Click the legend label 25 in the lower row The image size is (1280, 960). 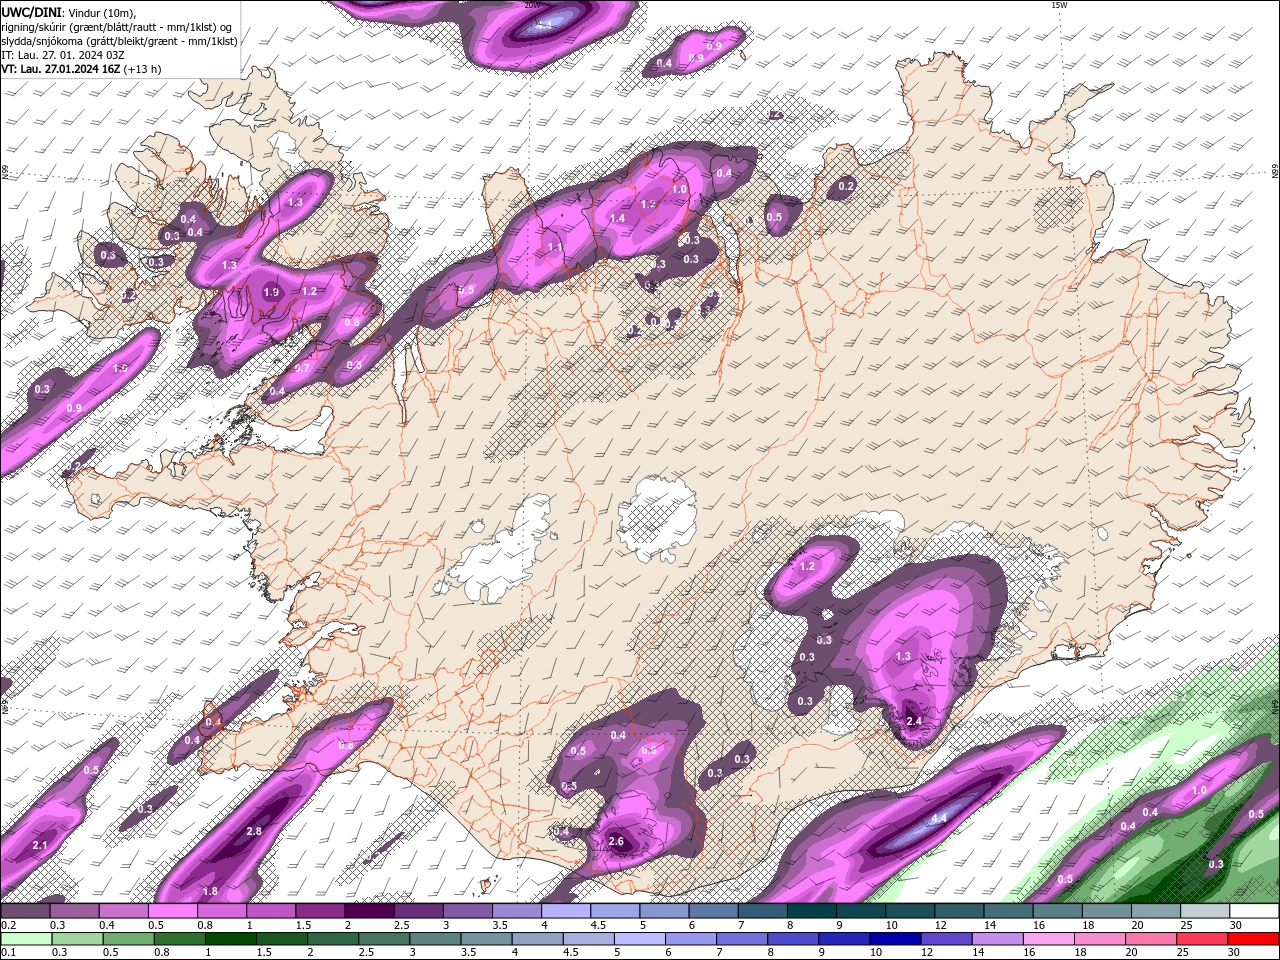pyautogui.click(x=1183, y=952)
